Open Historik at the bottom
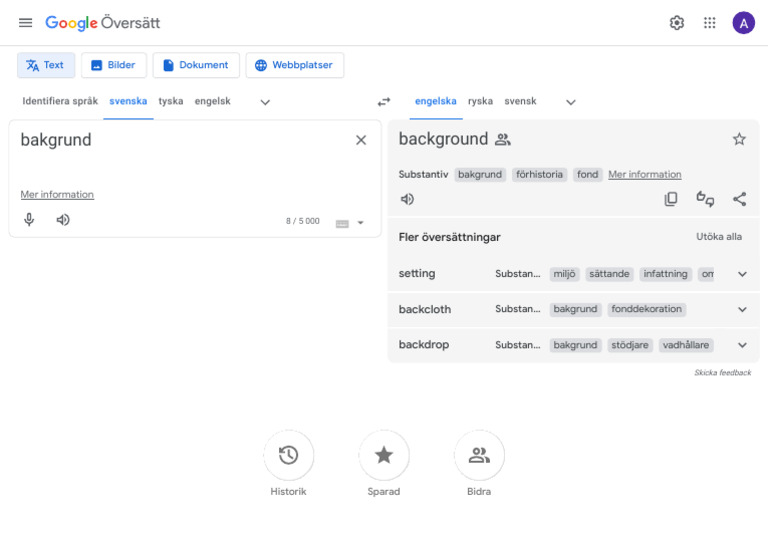The width and height of the screenshot is (768, 535). pos(288,455)
